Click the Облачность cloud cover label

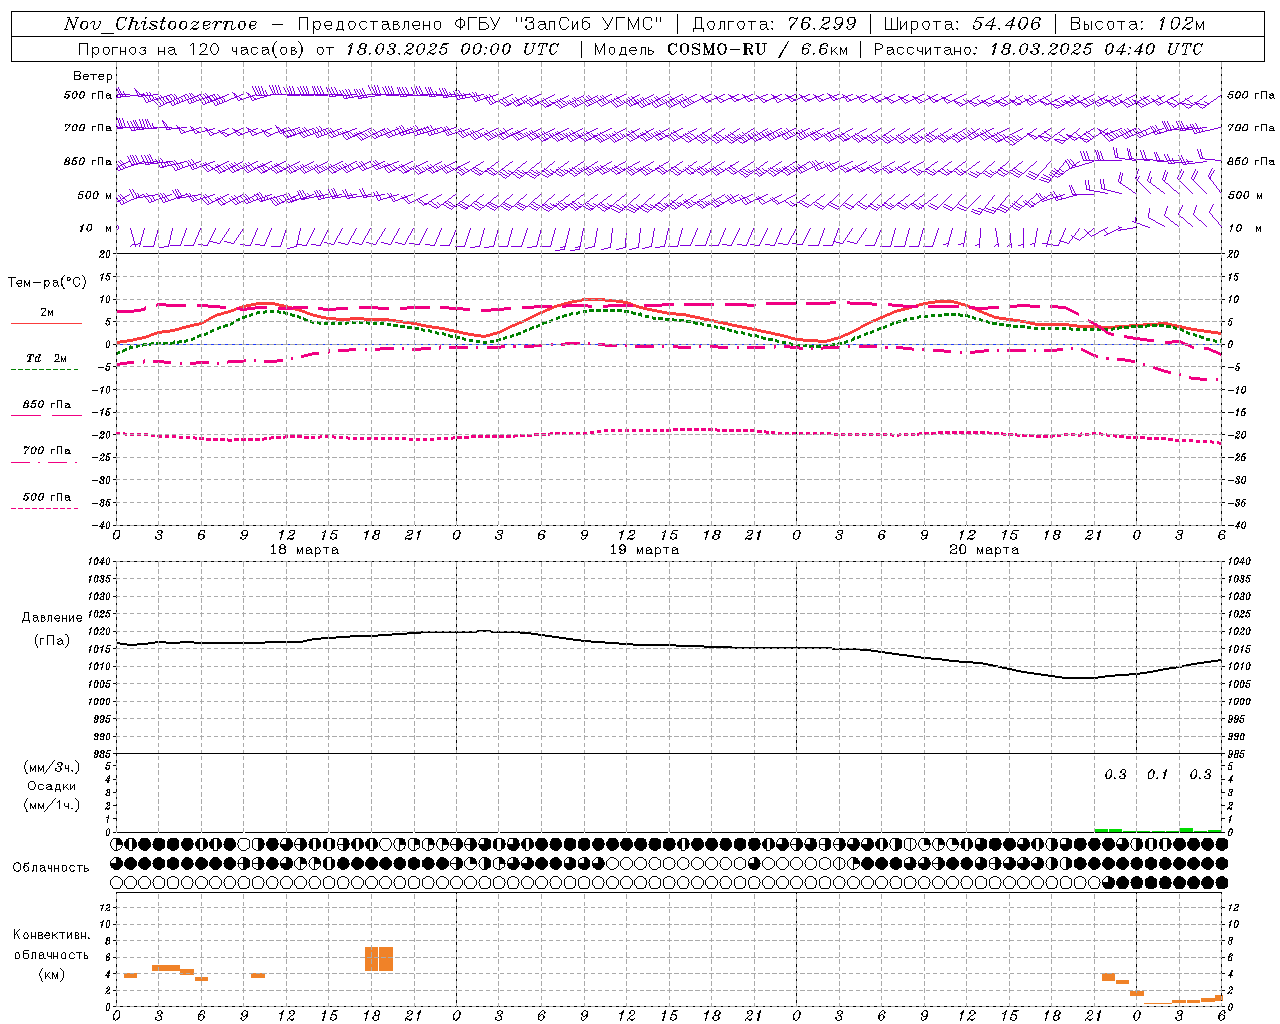pyautogui.click(x=51, y=868)
